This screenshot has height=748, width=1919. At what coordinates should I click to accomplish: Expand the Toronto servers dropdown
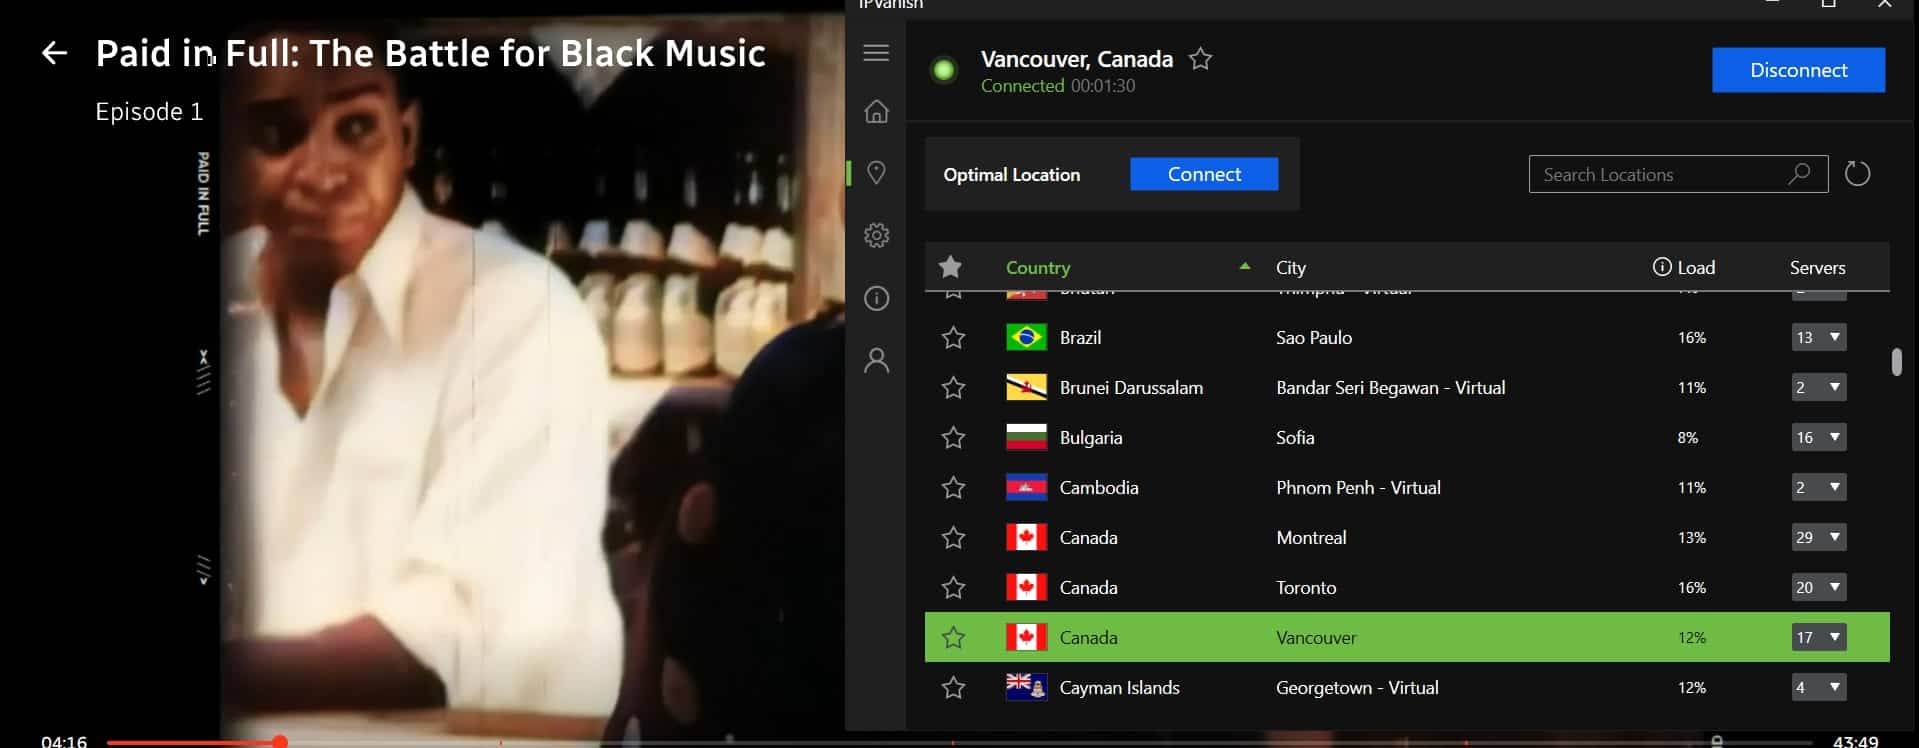point(1818,587)
